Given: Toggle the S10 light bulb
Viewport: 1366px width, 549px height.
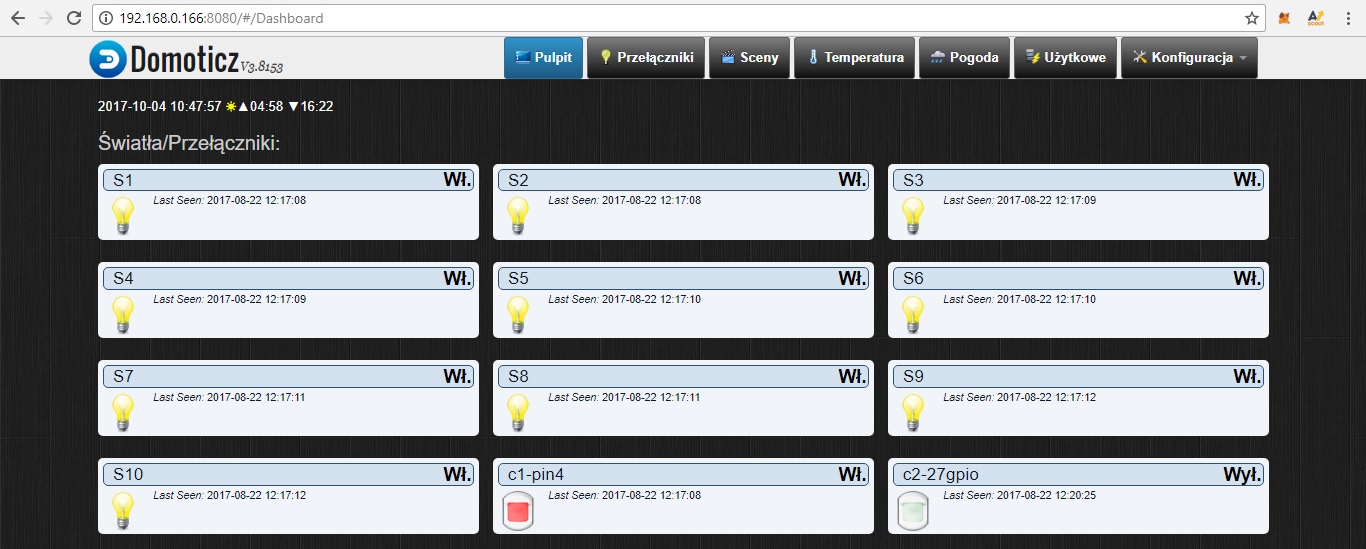Looking at the screenshot, I should tap(122, 510).
